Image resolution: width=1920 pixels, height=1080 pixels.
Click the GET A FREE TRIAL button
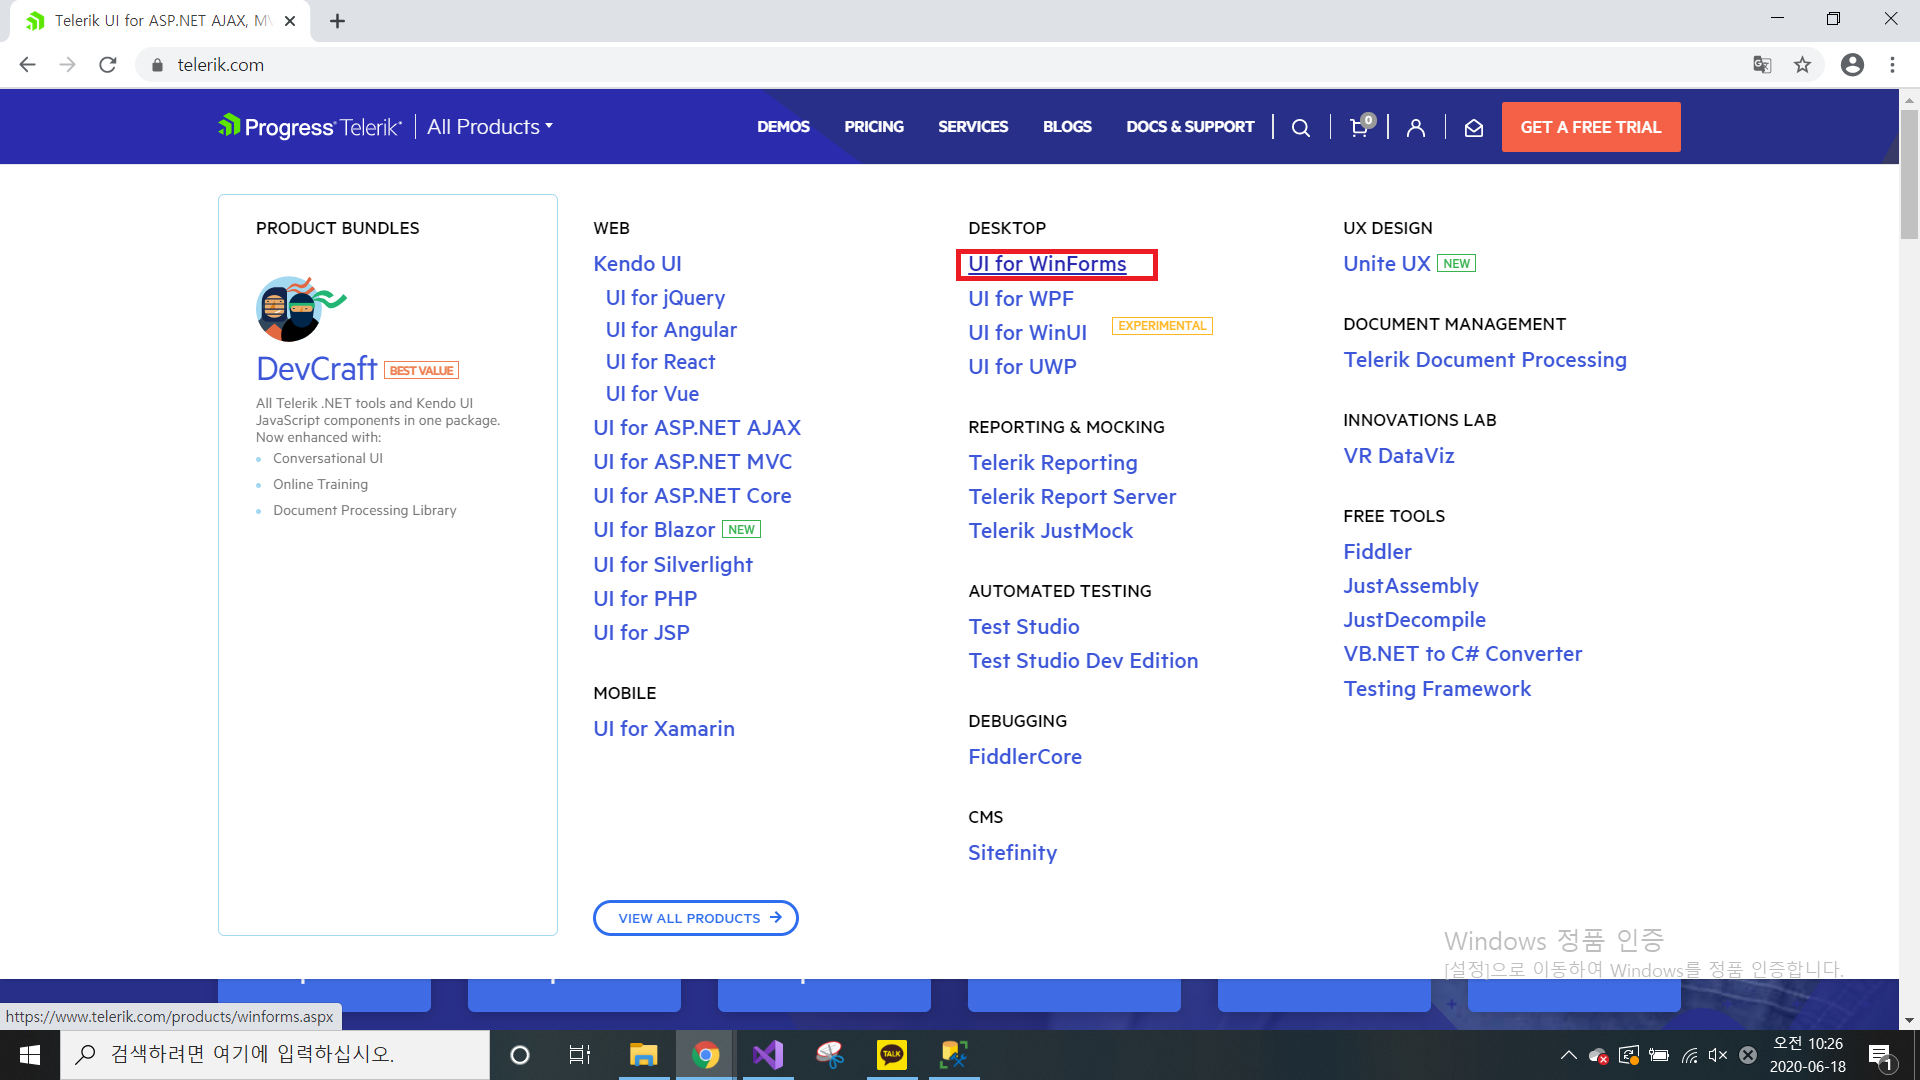click(1590, 127)
